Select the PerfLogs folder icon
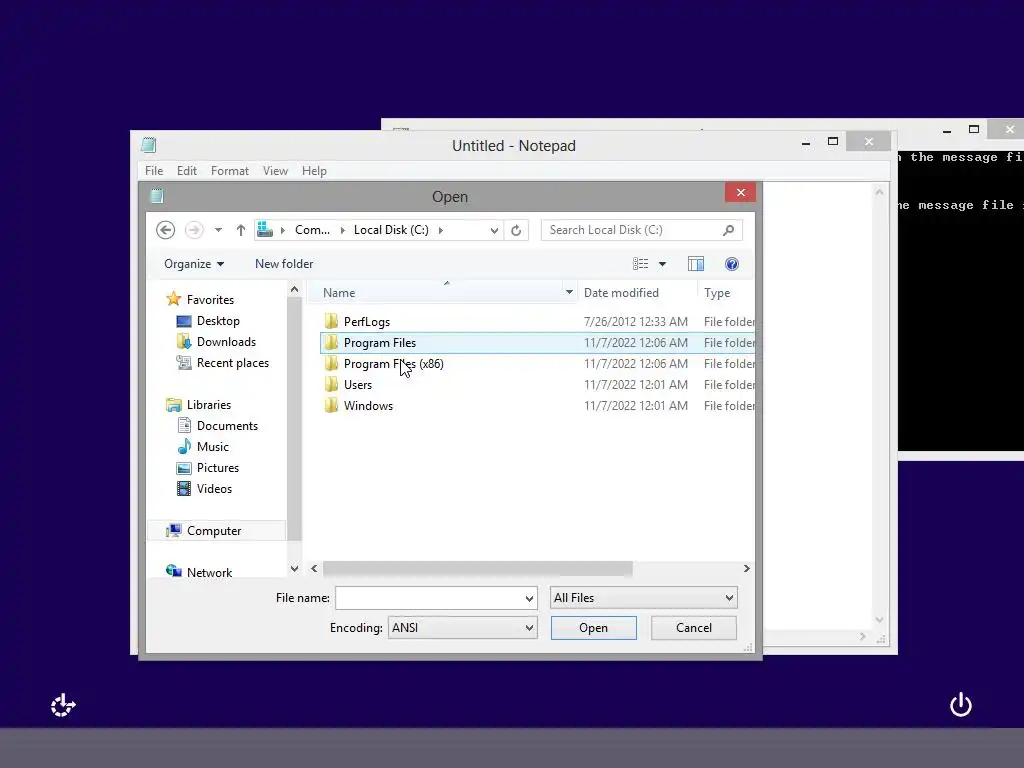Image resolution: width=1024 pixels, height=768 pixels. [332, 321]
